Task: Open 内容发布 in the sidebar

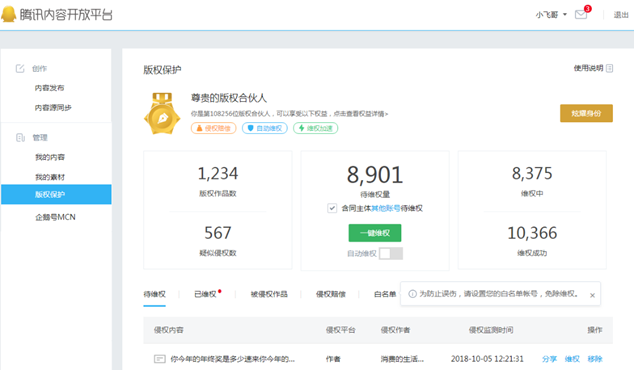Action: (x=49, y=88)
